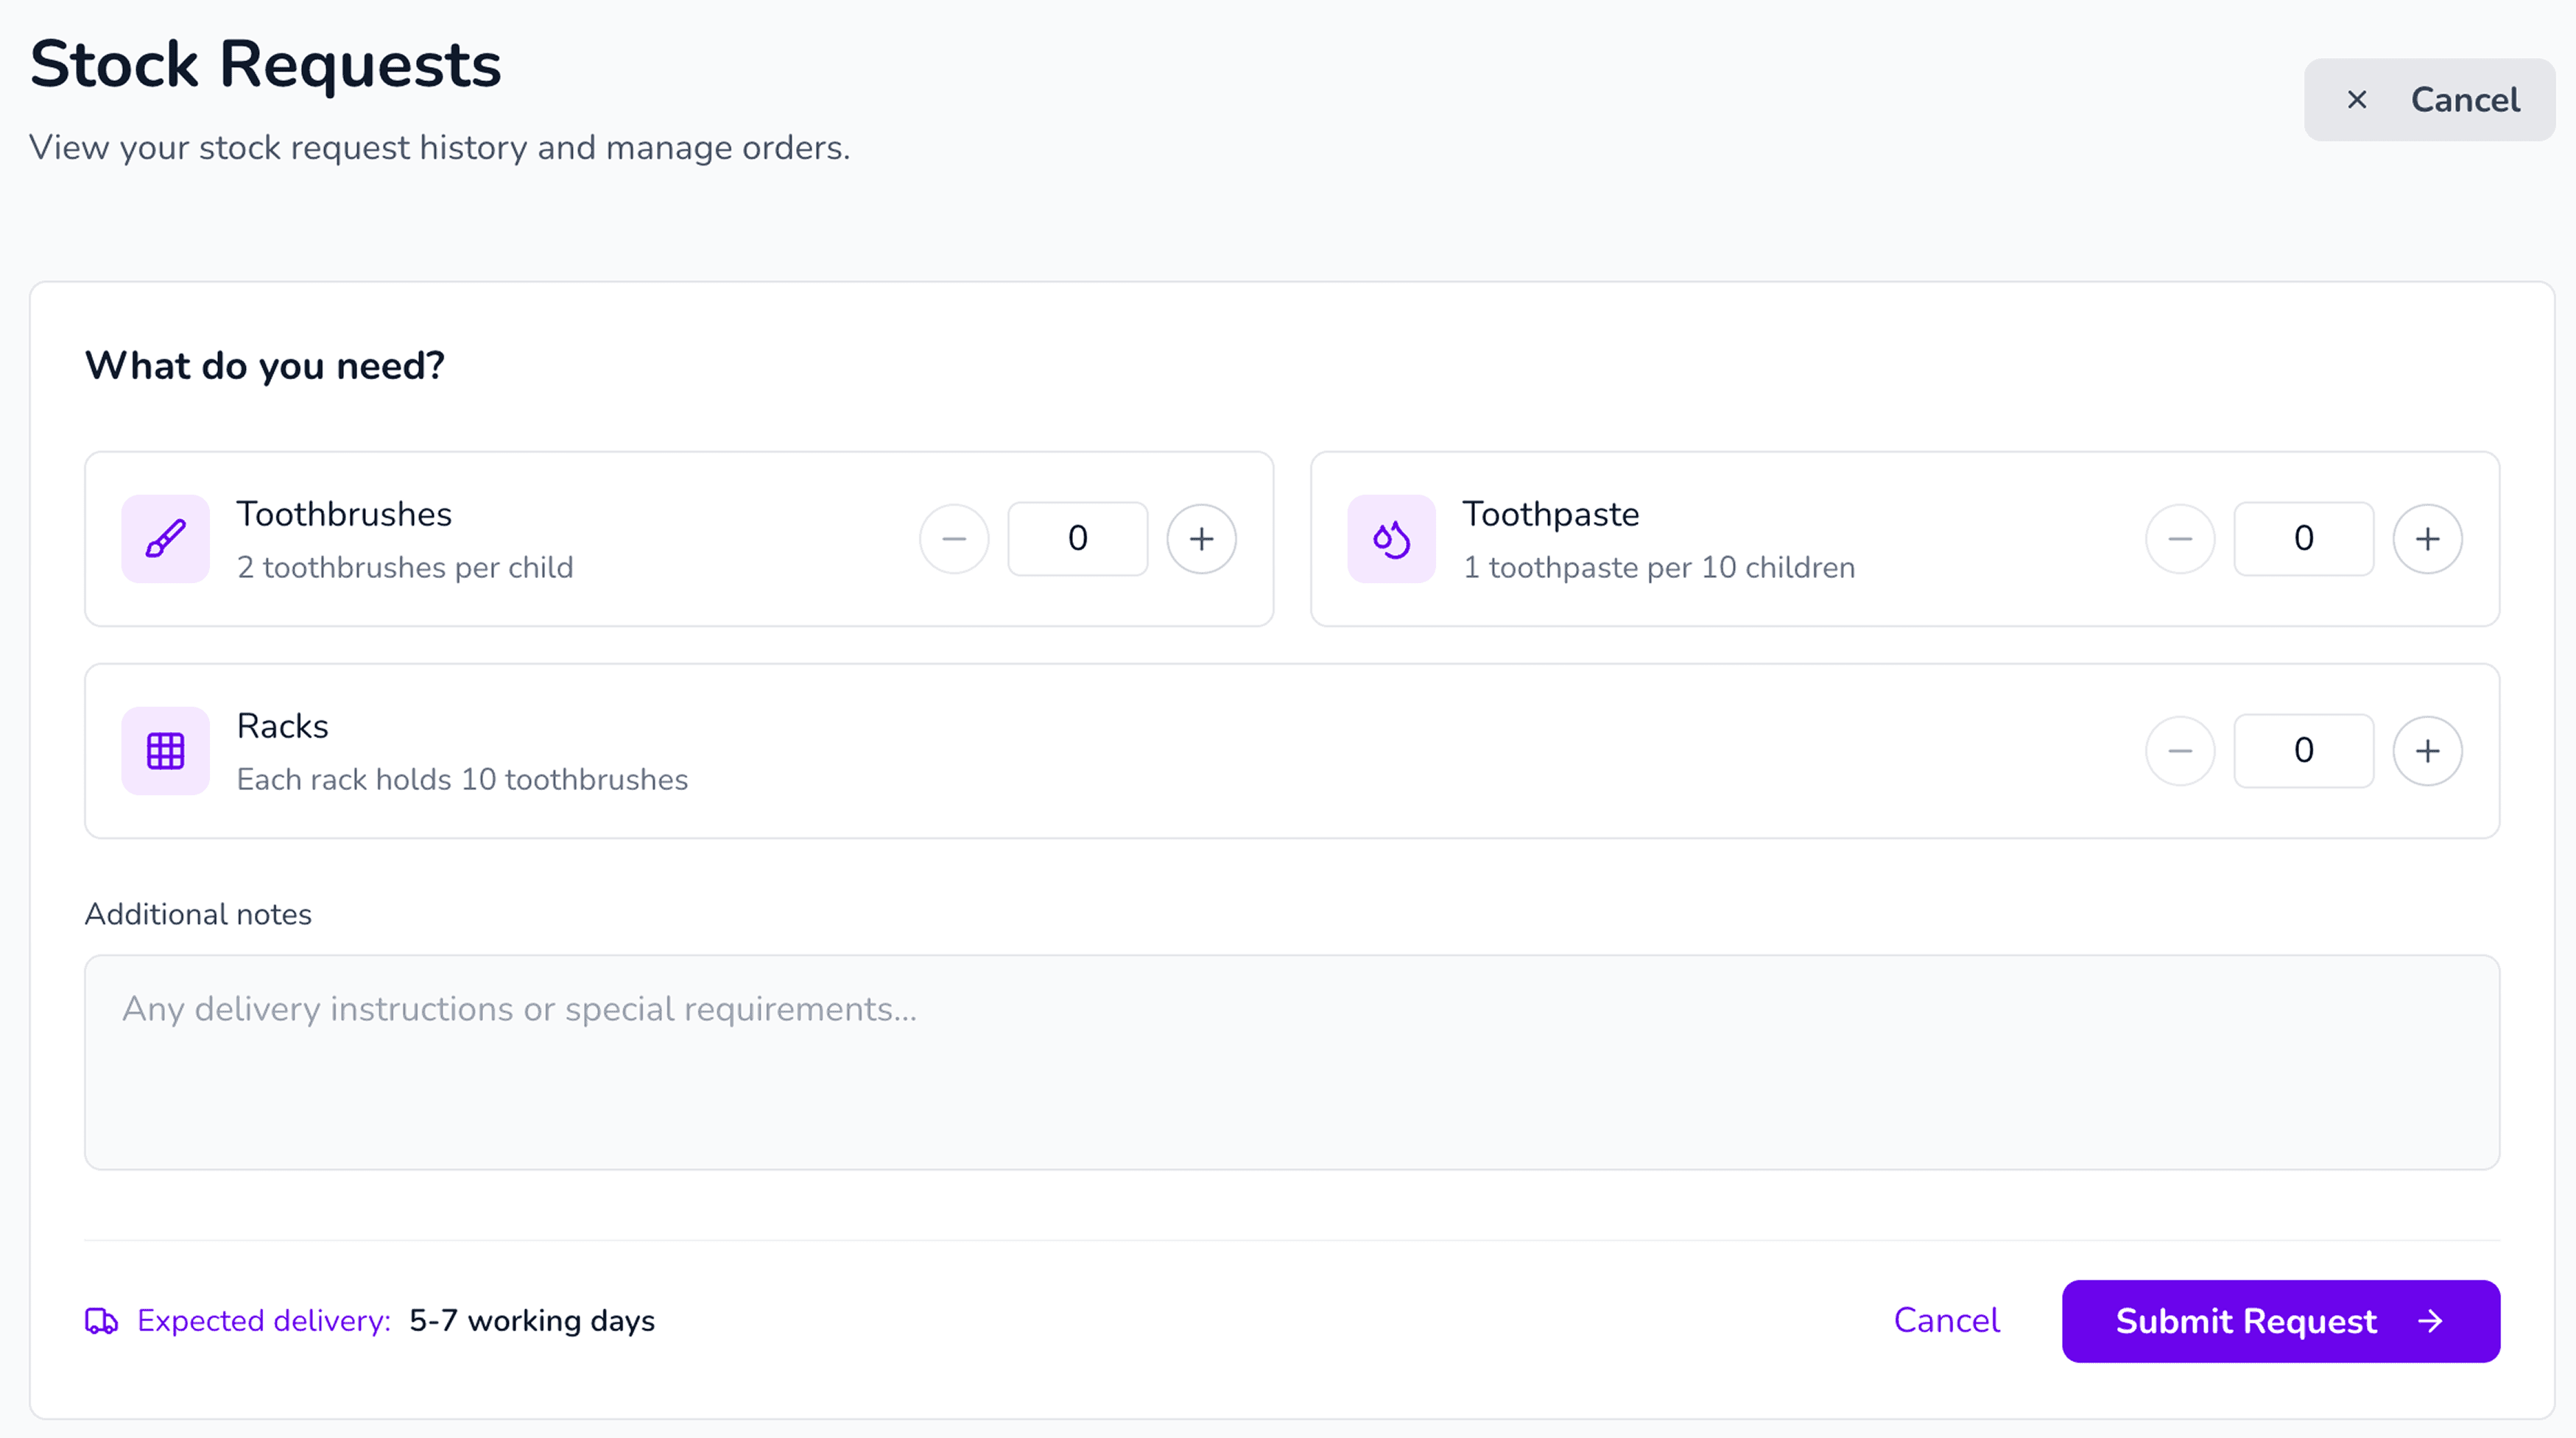The width and height of the screenshot is (2576, 1438).
Task: Click the Additional notes text area
Action: pyautogui.click(x=1292, y=1062)
